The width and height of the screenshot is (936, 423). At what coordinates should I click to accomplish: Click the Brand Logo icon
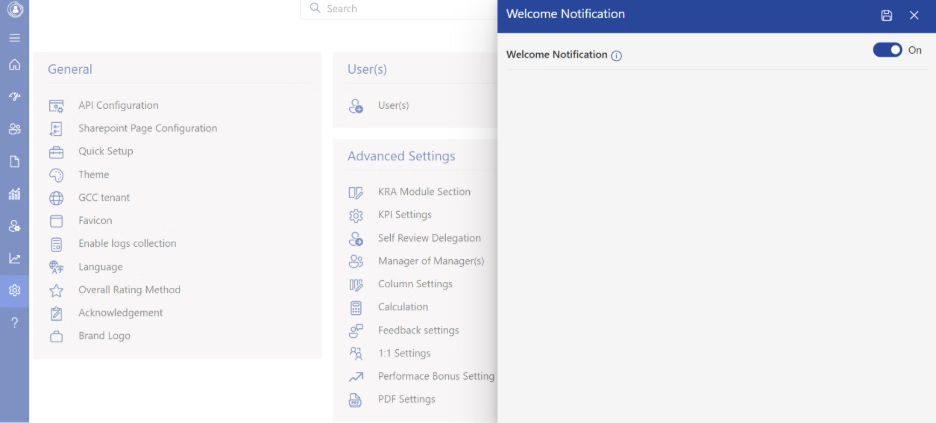56,336
